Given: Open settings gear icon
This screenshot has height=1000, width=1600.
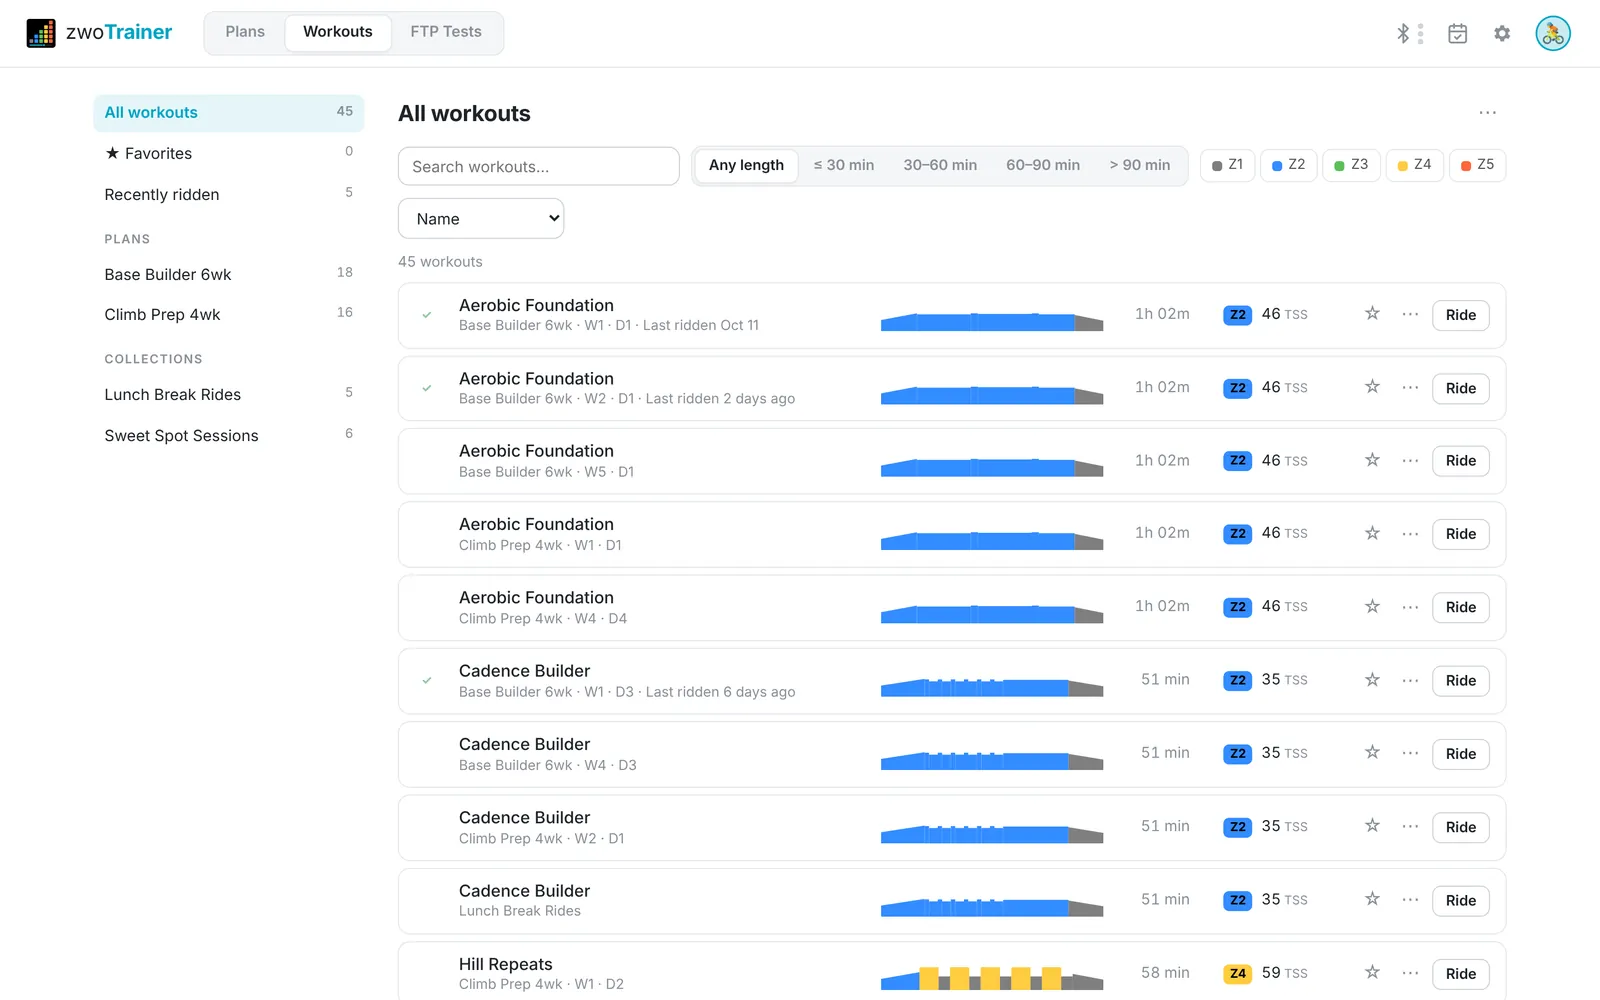Looking at the screenshot, I should [x=1502, y=33].
